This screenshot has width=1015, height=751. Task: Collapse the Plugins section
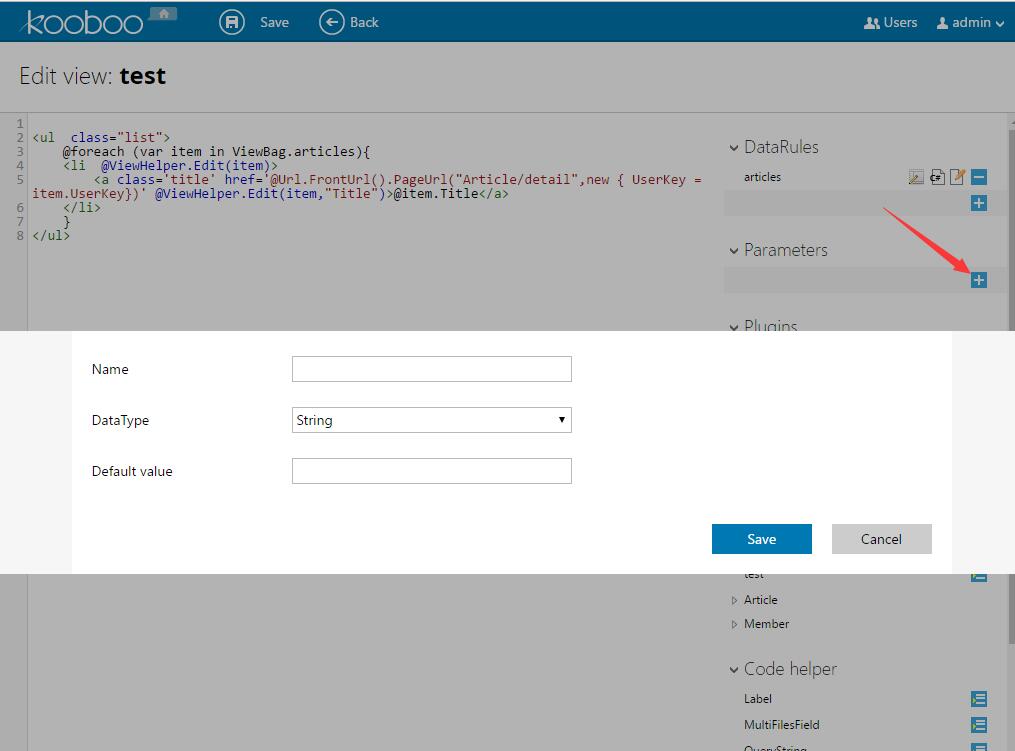point(733,326)
